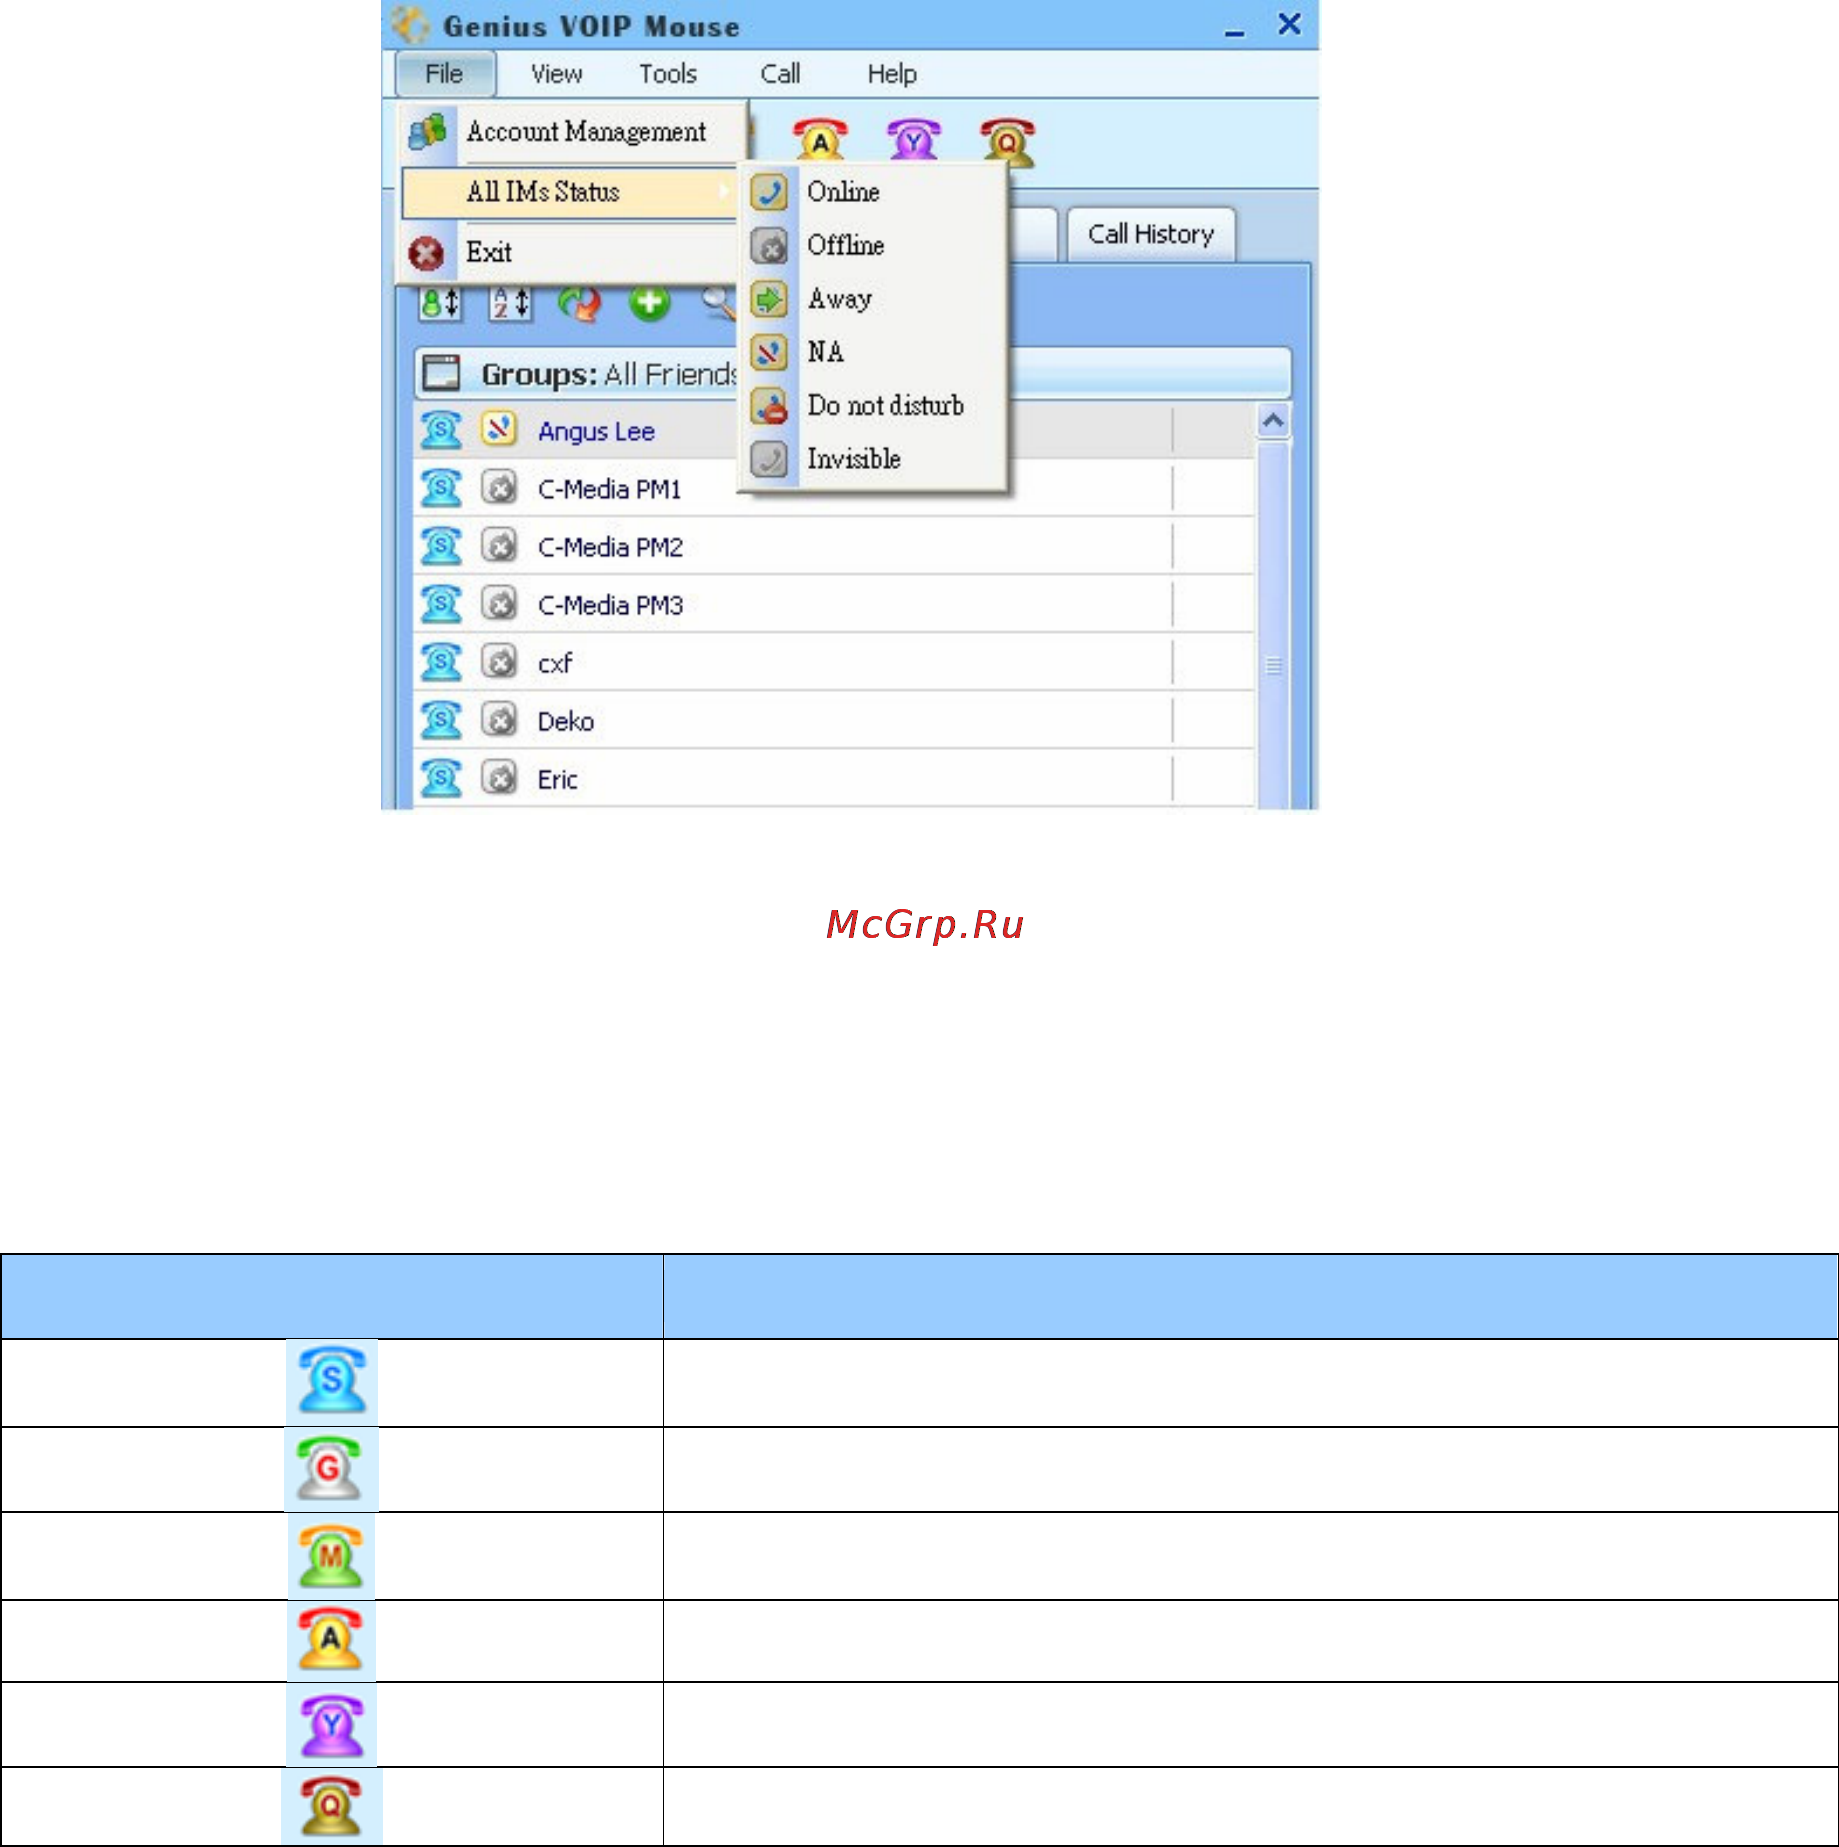The image size is (1839, 1847).
Task: Click the QQ 'Q' phone toolbar icon
Action: click(x=1008, y=141)
